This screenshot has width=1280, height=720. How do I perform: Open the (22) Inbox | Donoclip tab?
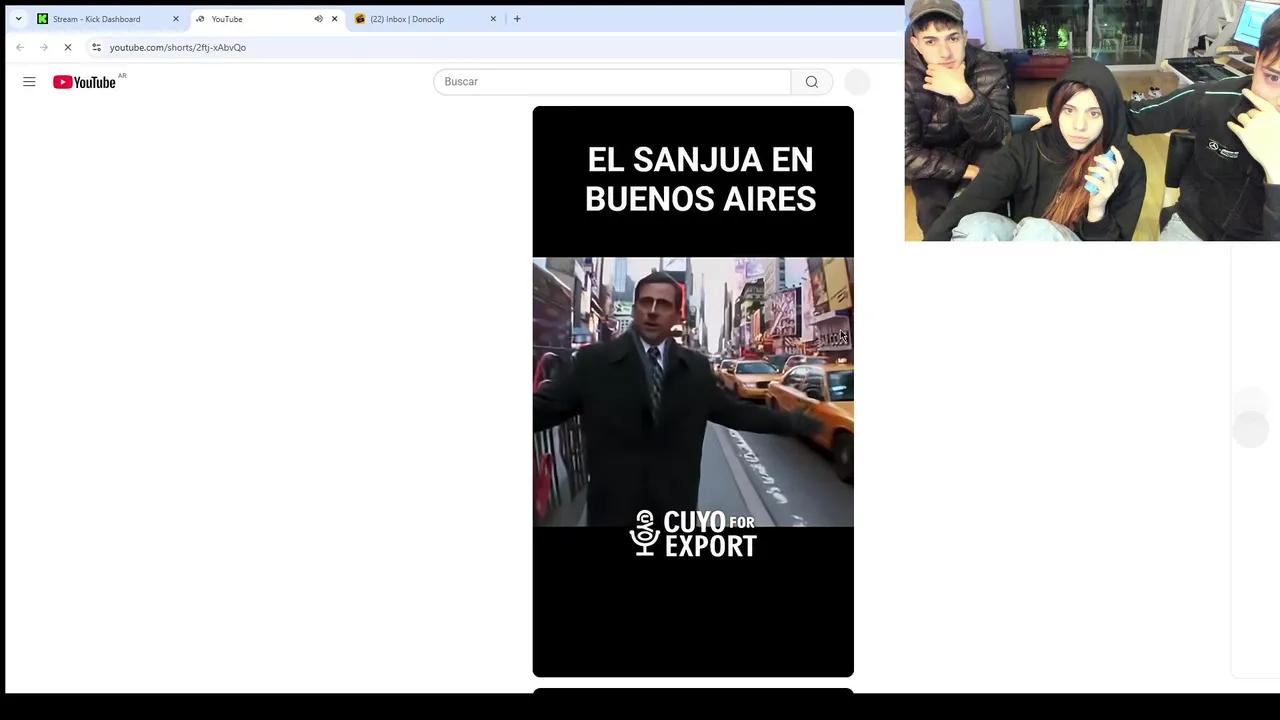tap(426, 19)
